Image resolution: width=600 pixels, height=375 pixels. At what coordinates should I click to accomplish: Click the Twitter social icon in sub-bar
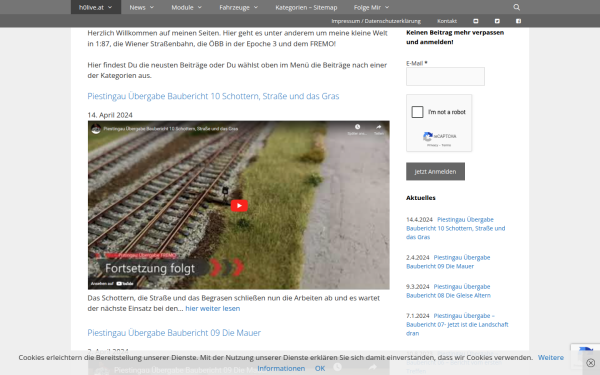point(497,21)
